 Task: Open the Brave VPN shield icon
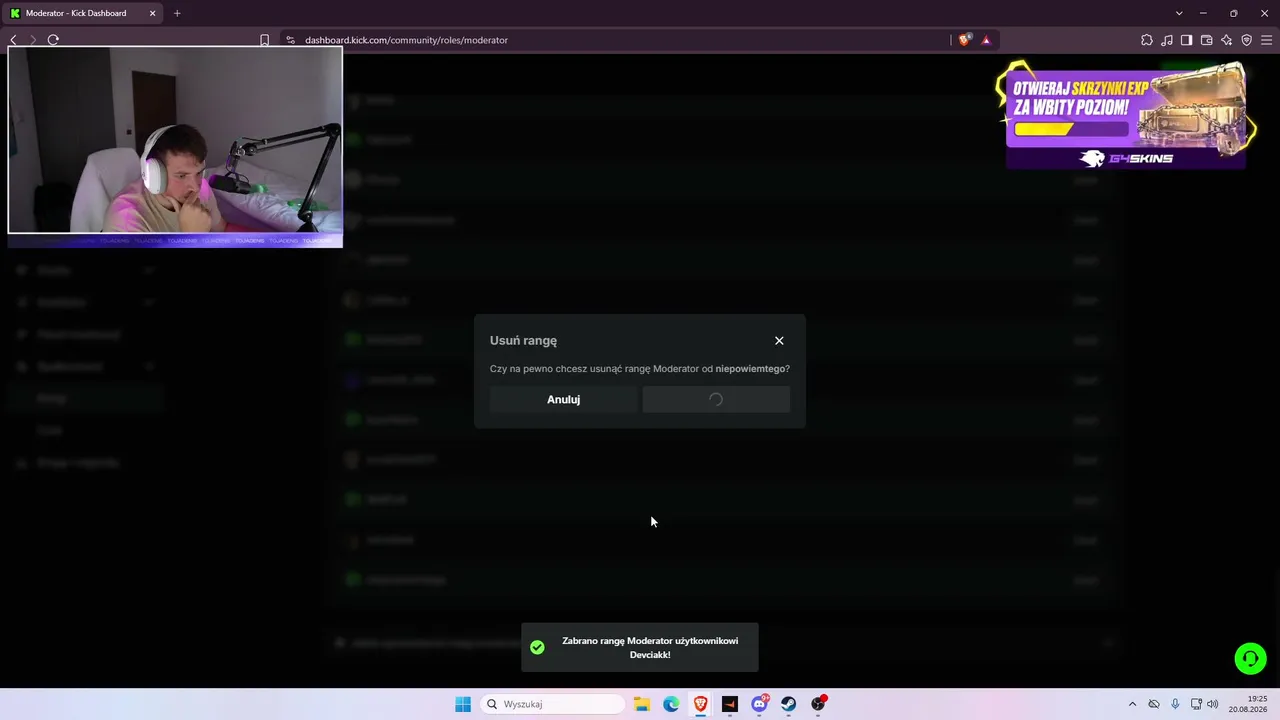coord(1247,40)
